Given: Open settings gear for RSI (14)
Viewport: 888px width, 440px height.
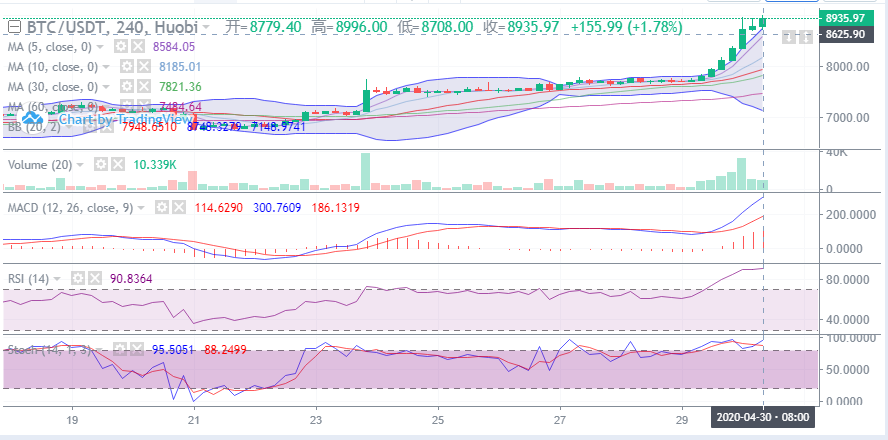Looking at the screenshot, I should pos(78,279).
